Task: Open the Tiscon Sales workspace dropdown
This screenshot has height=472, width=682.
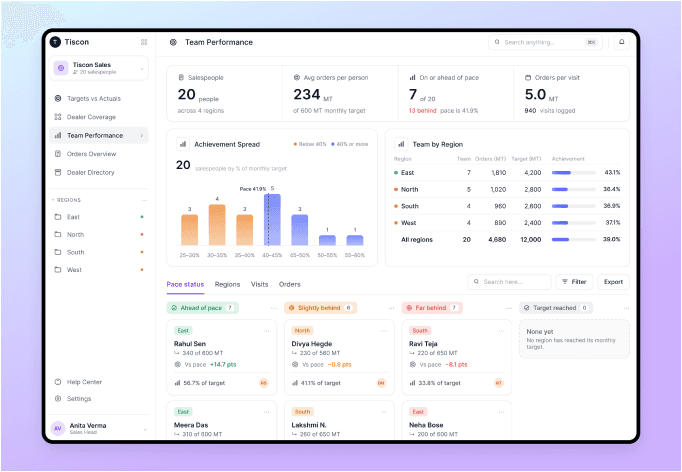Action: [142, 69]
